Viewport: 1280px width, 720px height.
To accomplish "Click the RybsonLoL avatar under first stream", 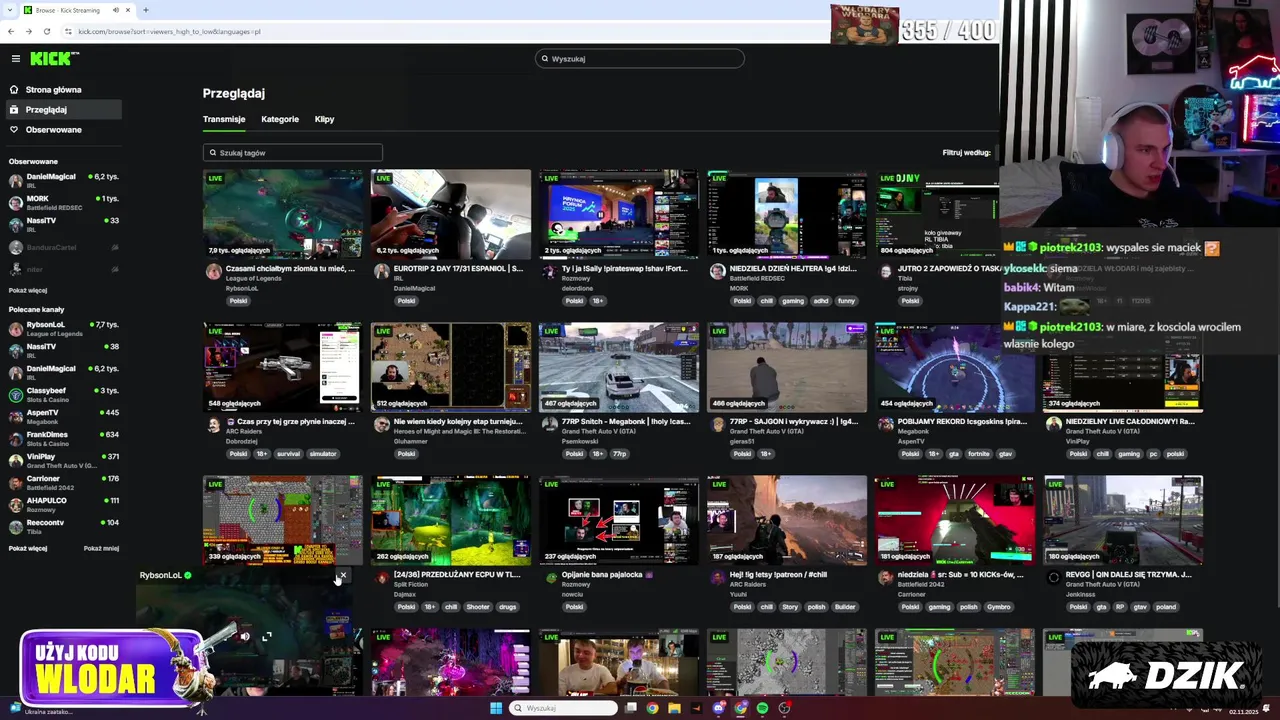I will [213, 271].
